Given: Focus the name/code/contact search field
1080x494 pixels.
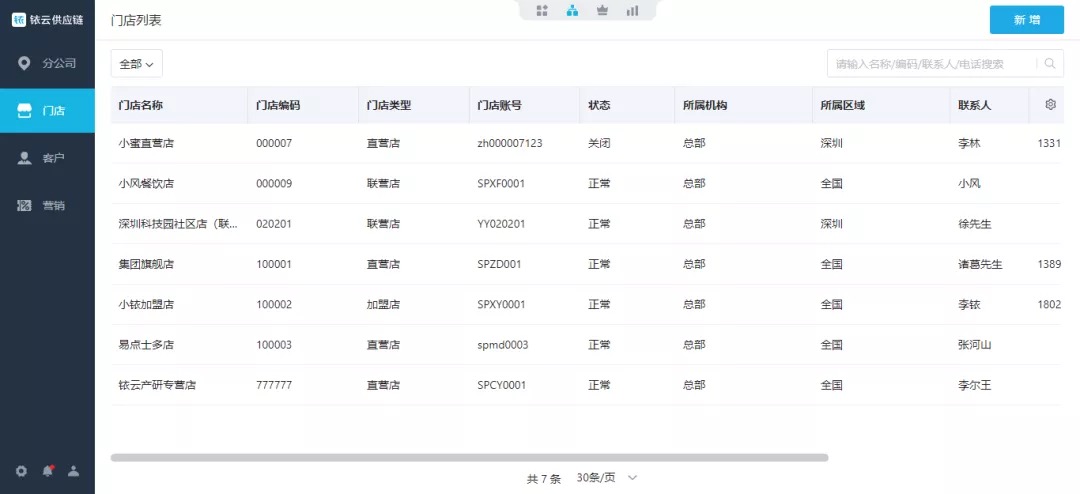Looking at the screenshot, I should (930, 64).
